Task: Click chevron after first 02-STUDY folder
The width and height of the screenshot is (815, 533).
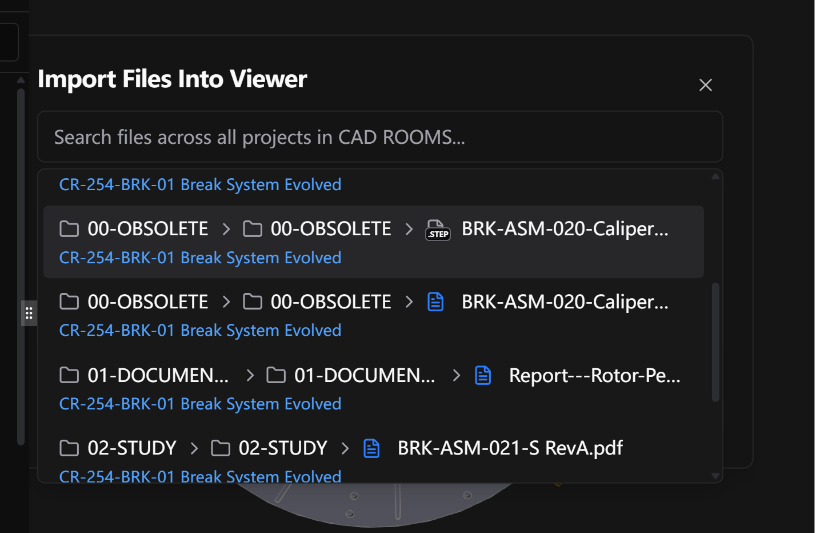Action: tap(194, 448)
